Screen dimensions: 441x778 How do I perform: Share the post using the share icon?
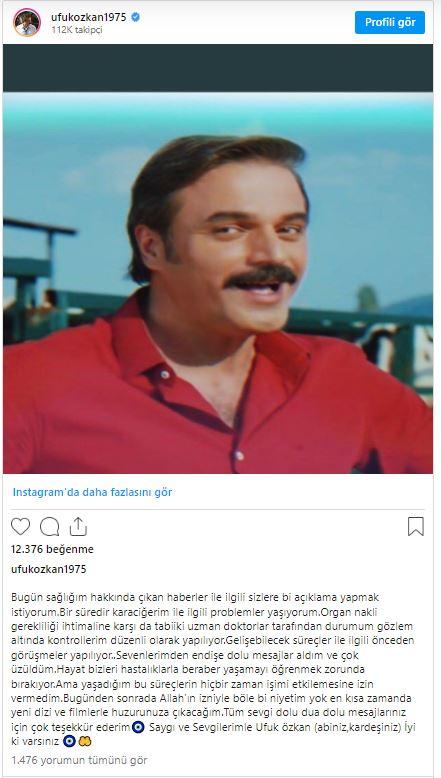coord(78,526)
